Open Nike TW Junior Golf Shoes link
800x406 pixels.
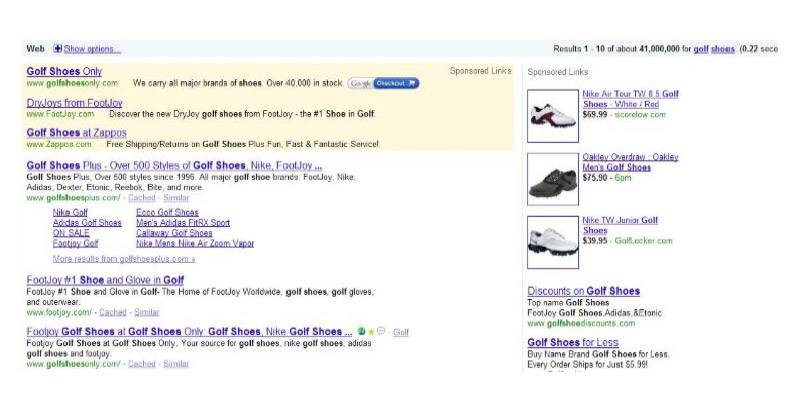620,225
